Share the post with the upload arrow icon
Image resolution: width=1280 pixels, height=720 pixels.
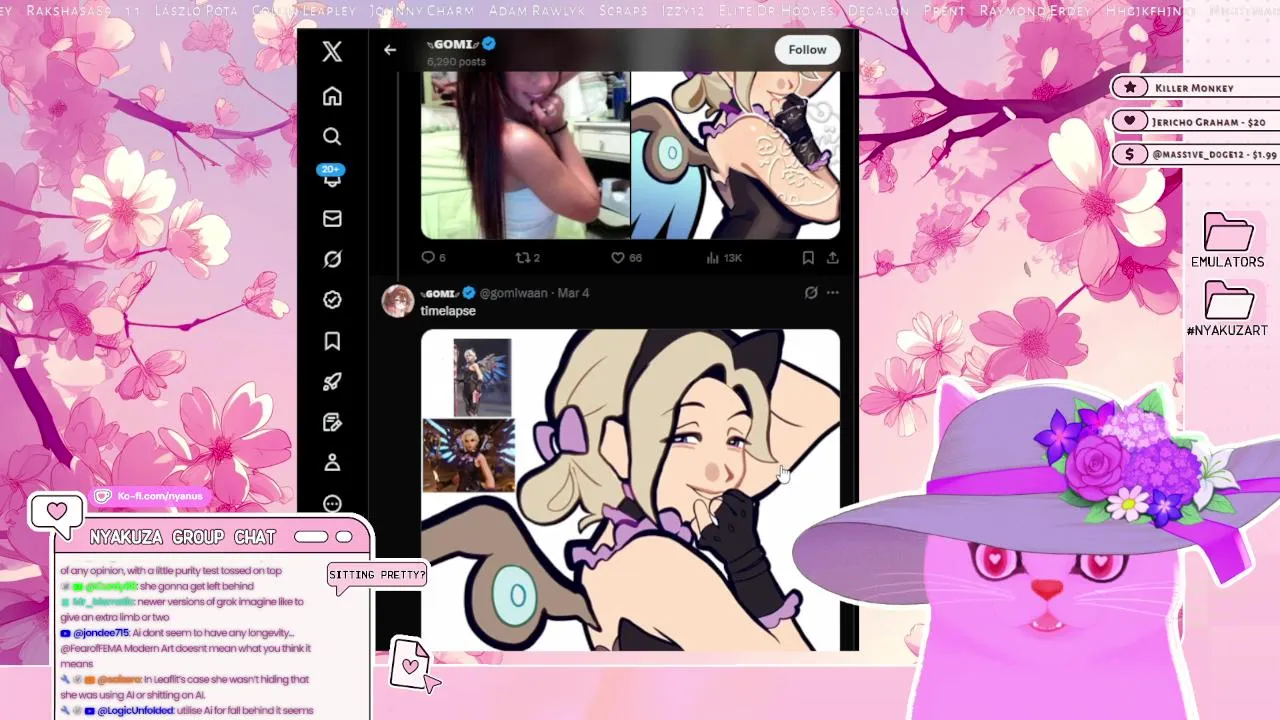click(832, 257)
